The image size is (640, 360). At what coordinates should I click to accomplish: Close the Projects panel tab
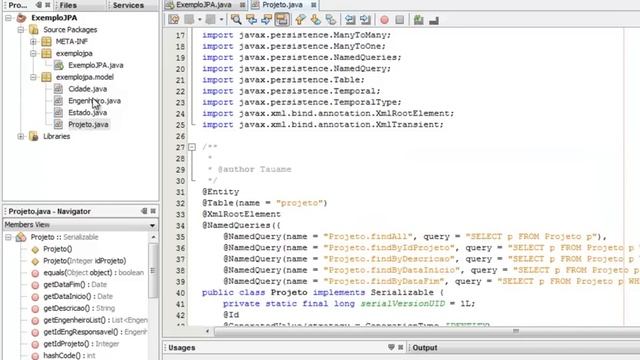pyautogui.click(x=48, y=5)
